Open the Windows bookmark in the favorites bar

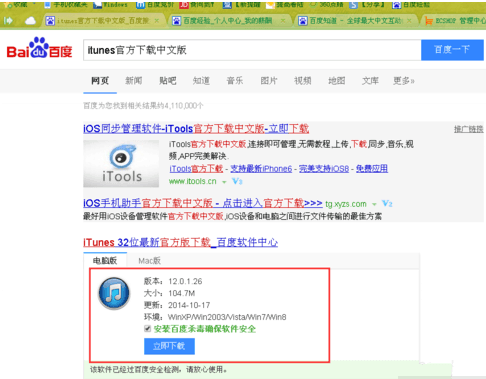click(x=110, y=5)
